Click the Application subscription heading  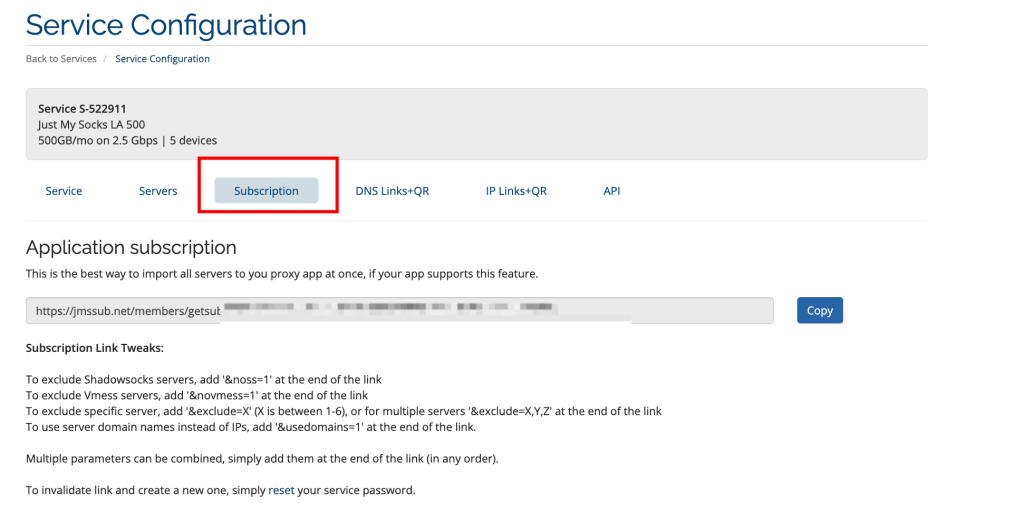coord(131,248)
